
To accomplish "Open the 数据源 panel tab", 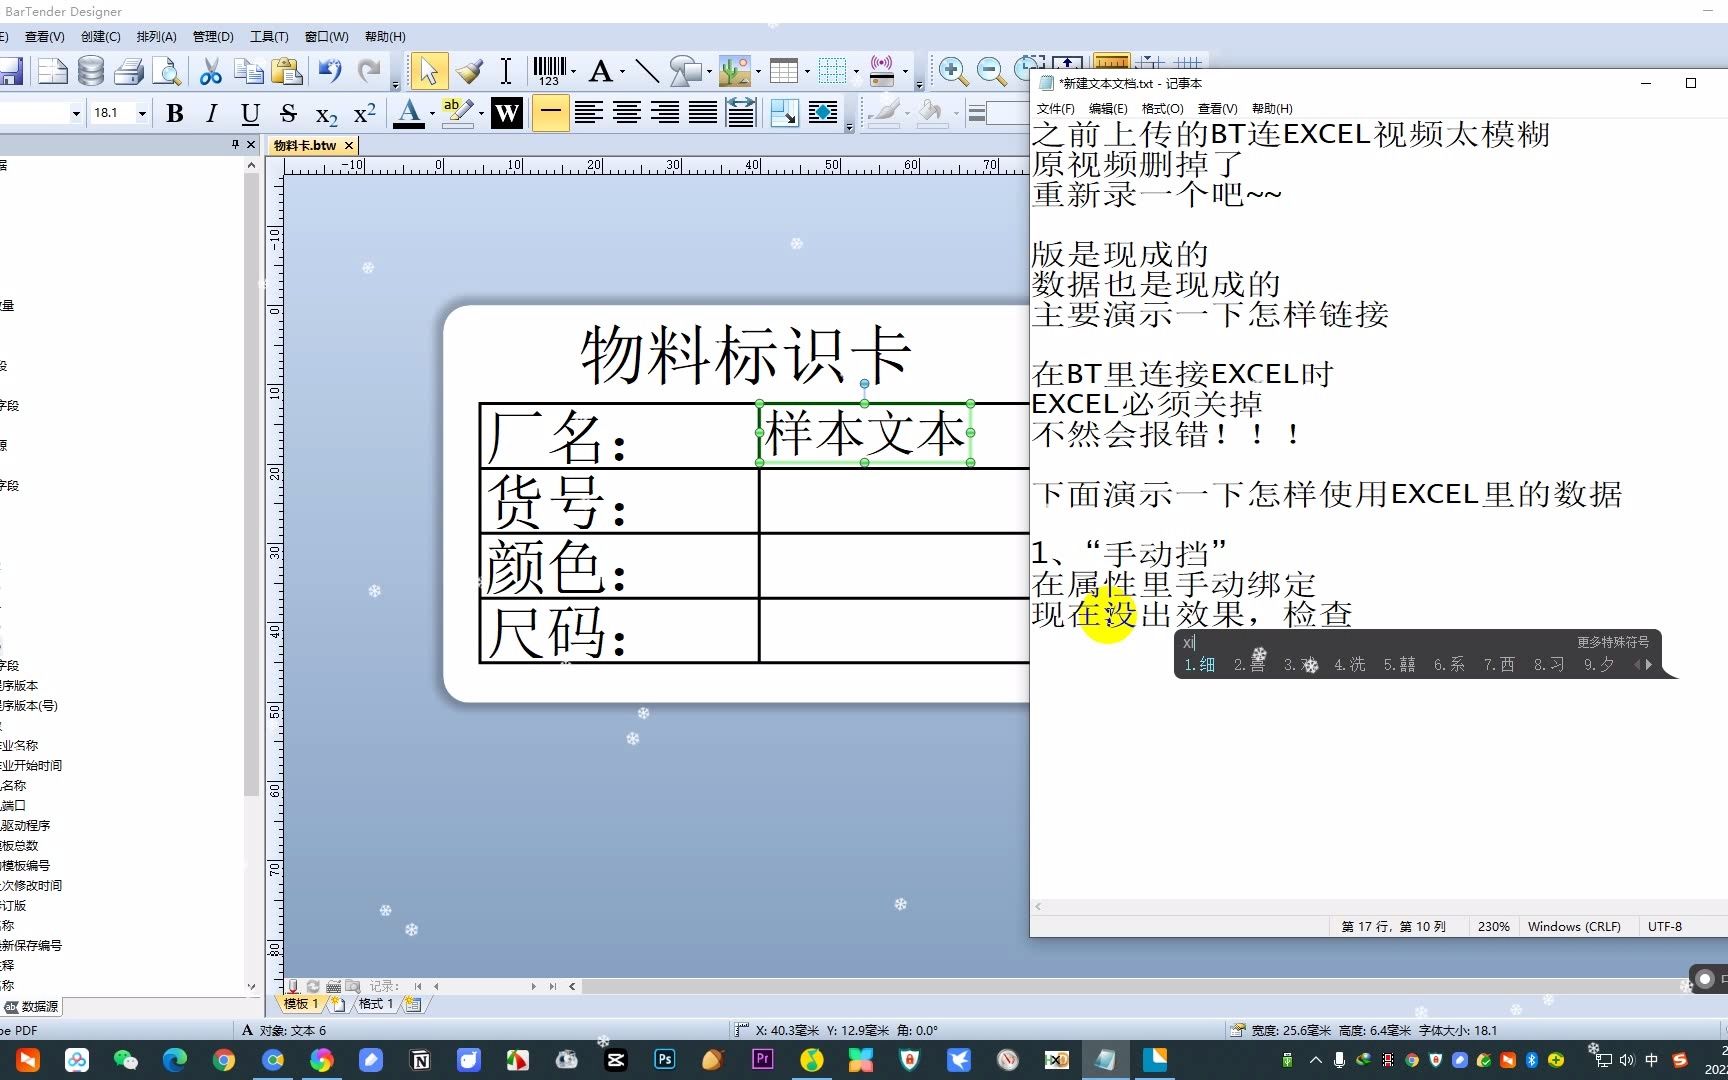I will pyautogui.click(x=32, y=1006).
